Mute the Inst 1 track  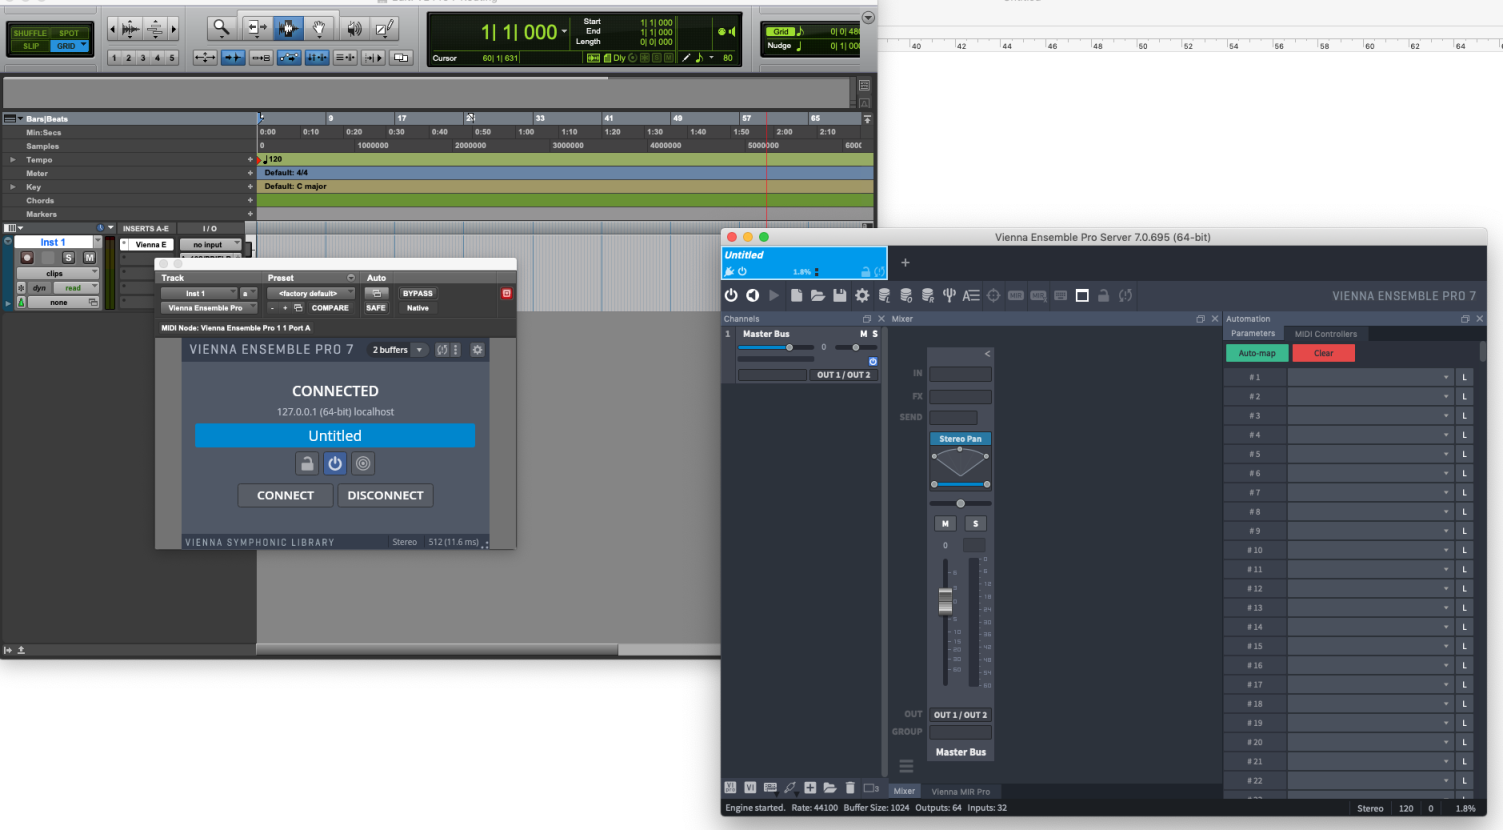(89, 258)
